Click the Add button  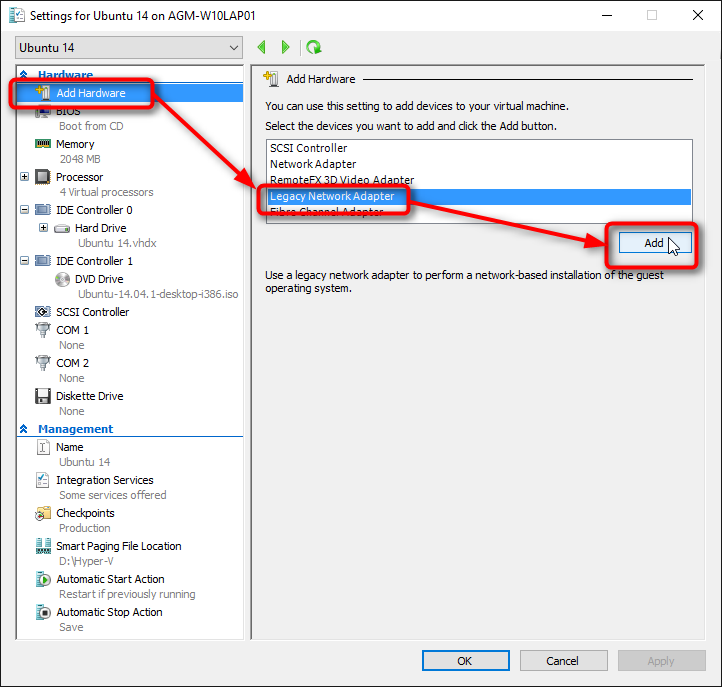(x=655, y=243)
